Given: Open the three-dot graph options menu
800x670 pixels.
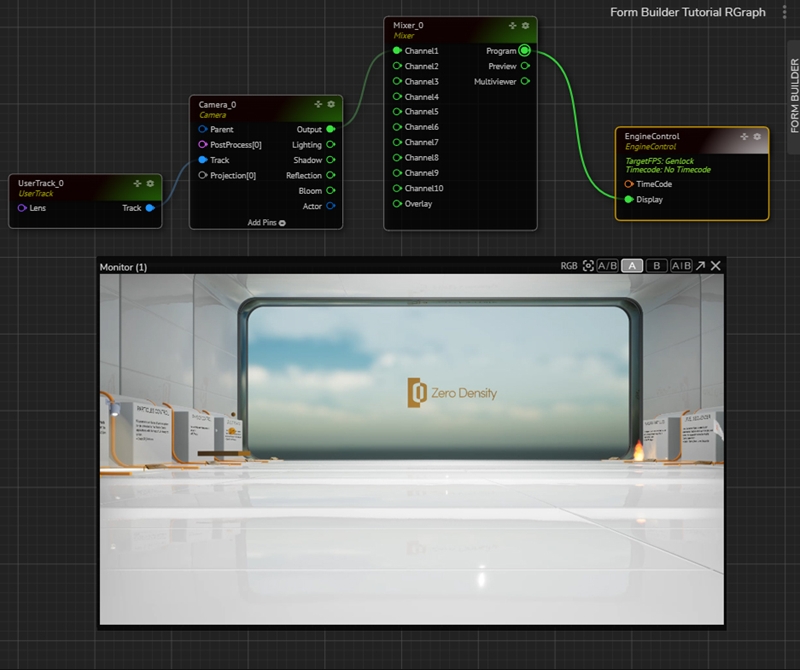Looking at the screenshot, I should tap(784, 12).
